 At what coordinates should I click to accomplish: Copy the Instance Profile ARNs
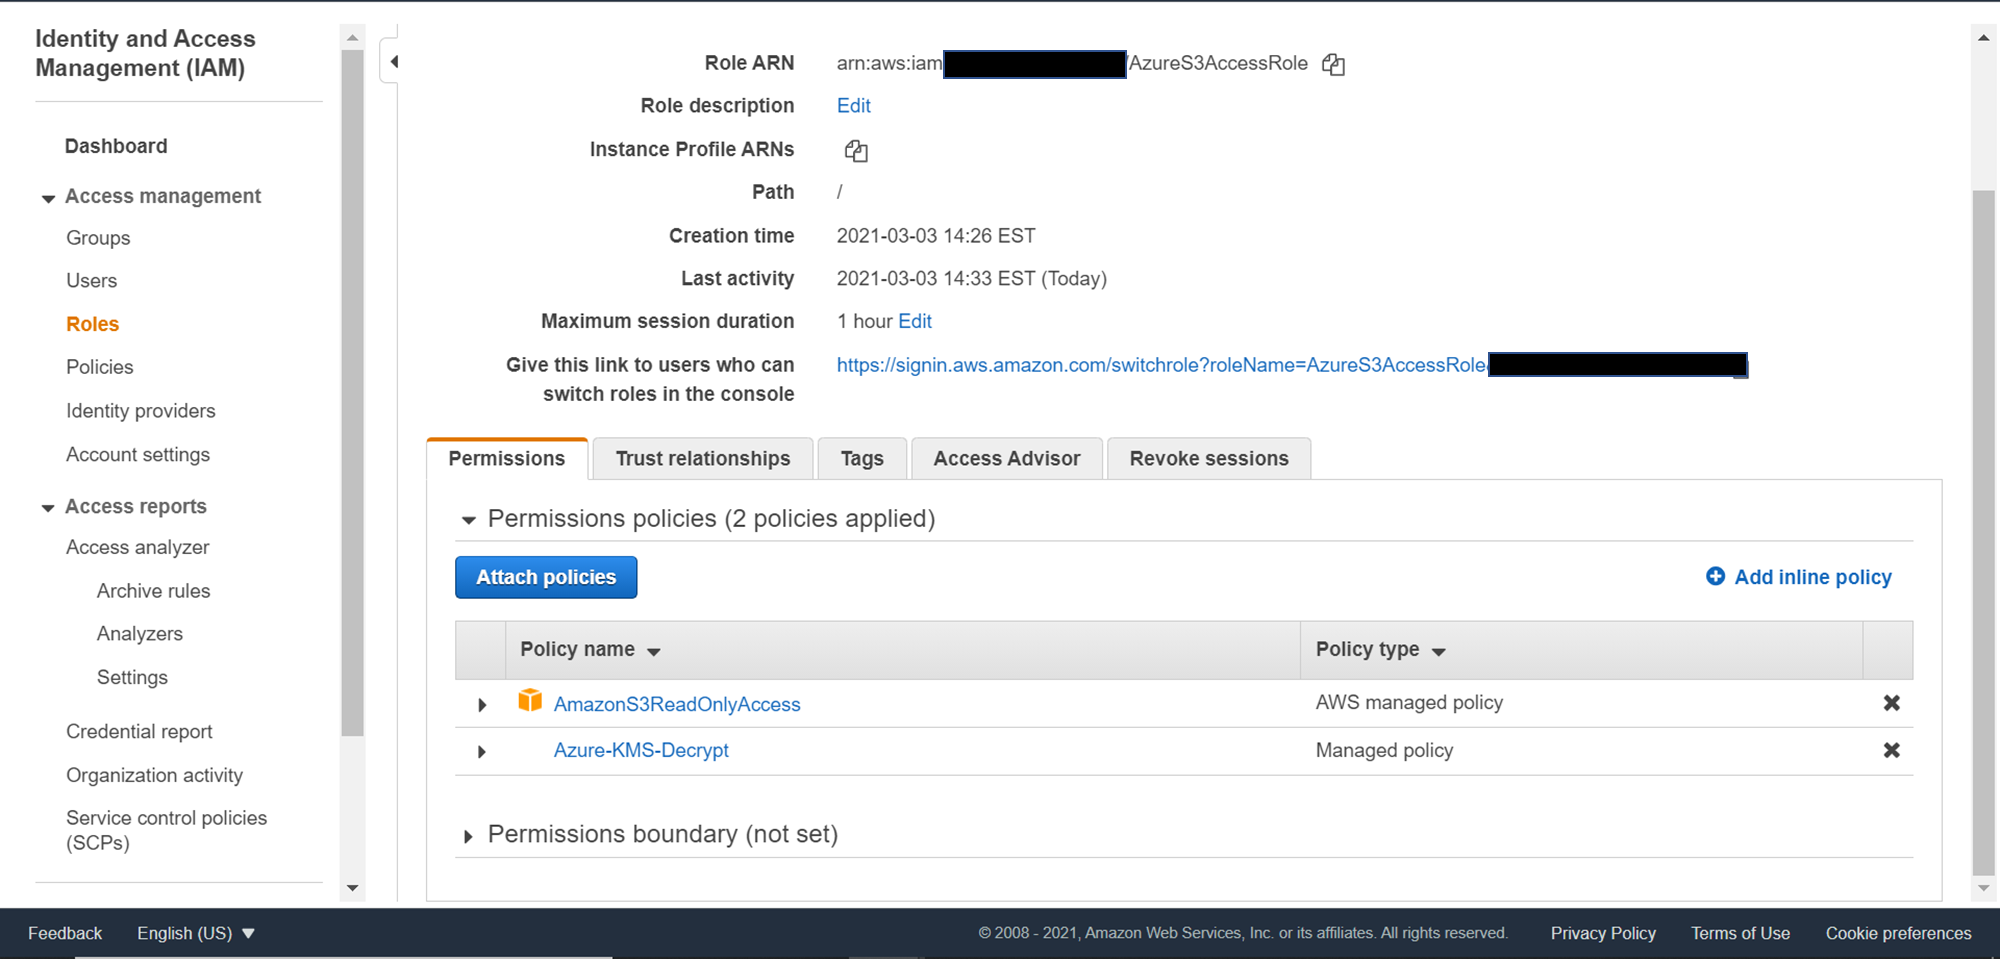pos(856,151)
